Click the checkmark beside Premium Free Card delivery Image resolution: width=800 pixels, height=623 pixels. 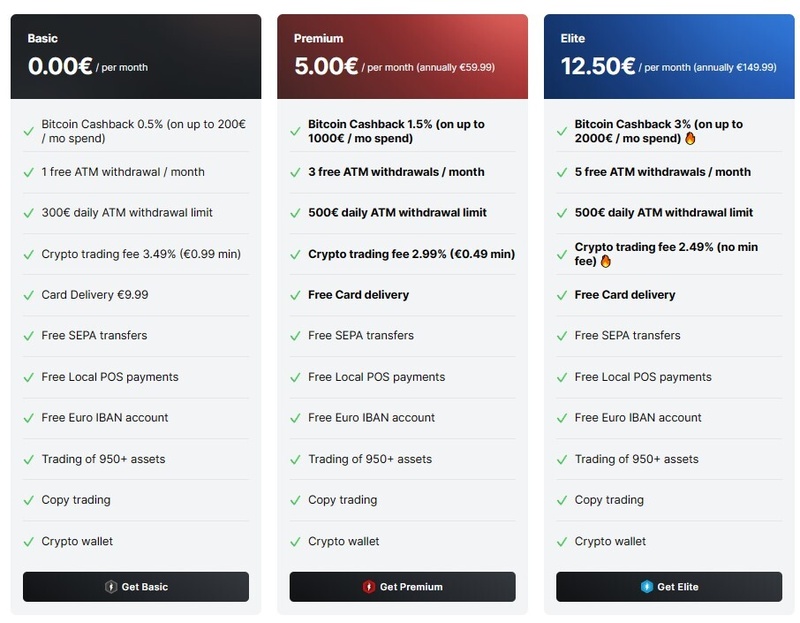pos(295,295)
